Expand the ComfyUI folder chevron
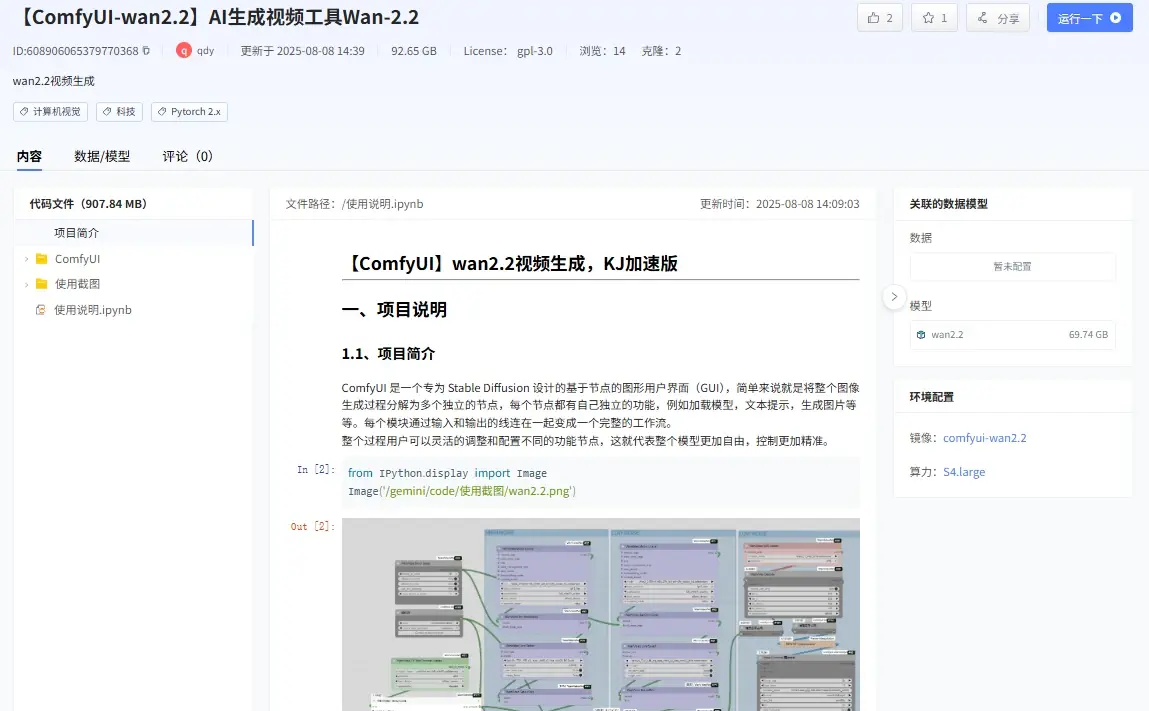This screenshot has height=711, width=1149. (x=26, y=259)
